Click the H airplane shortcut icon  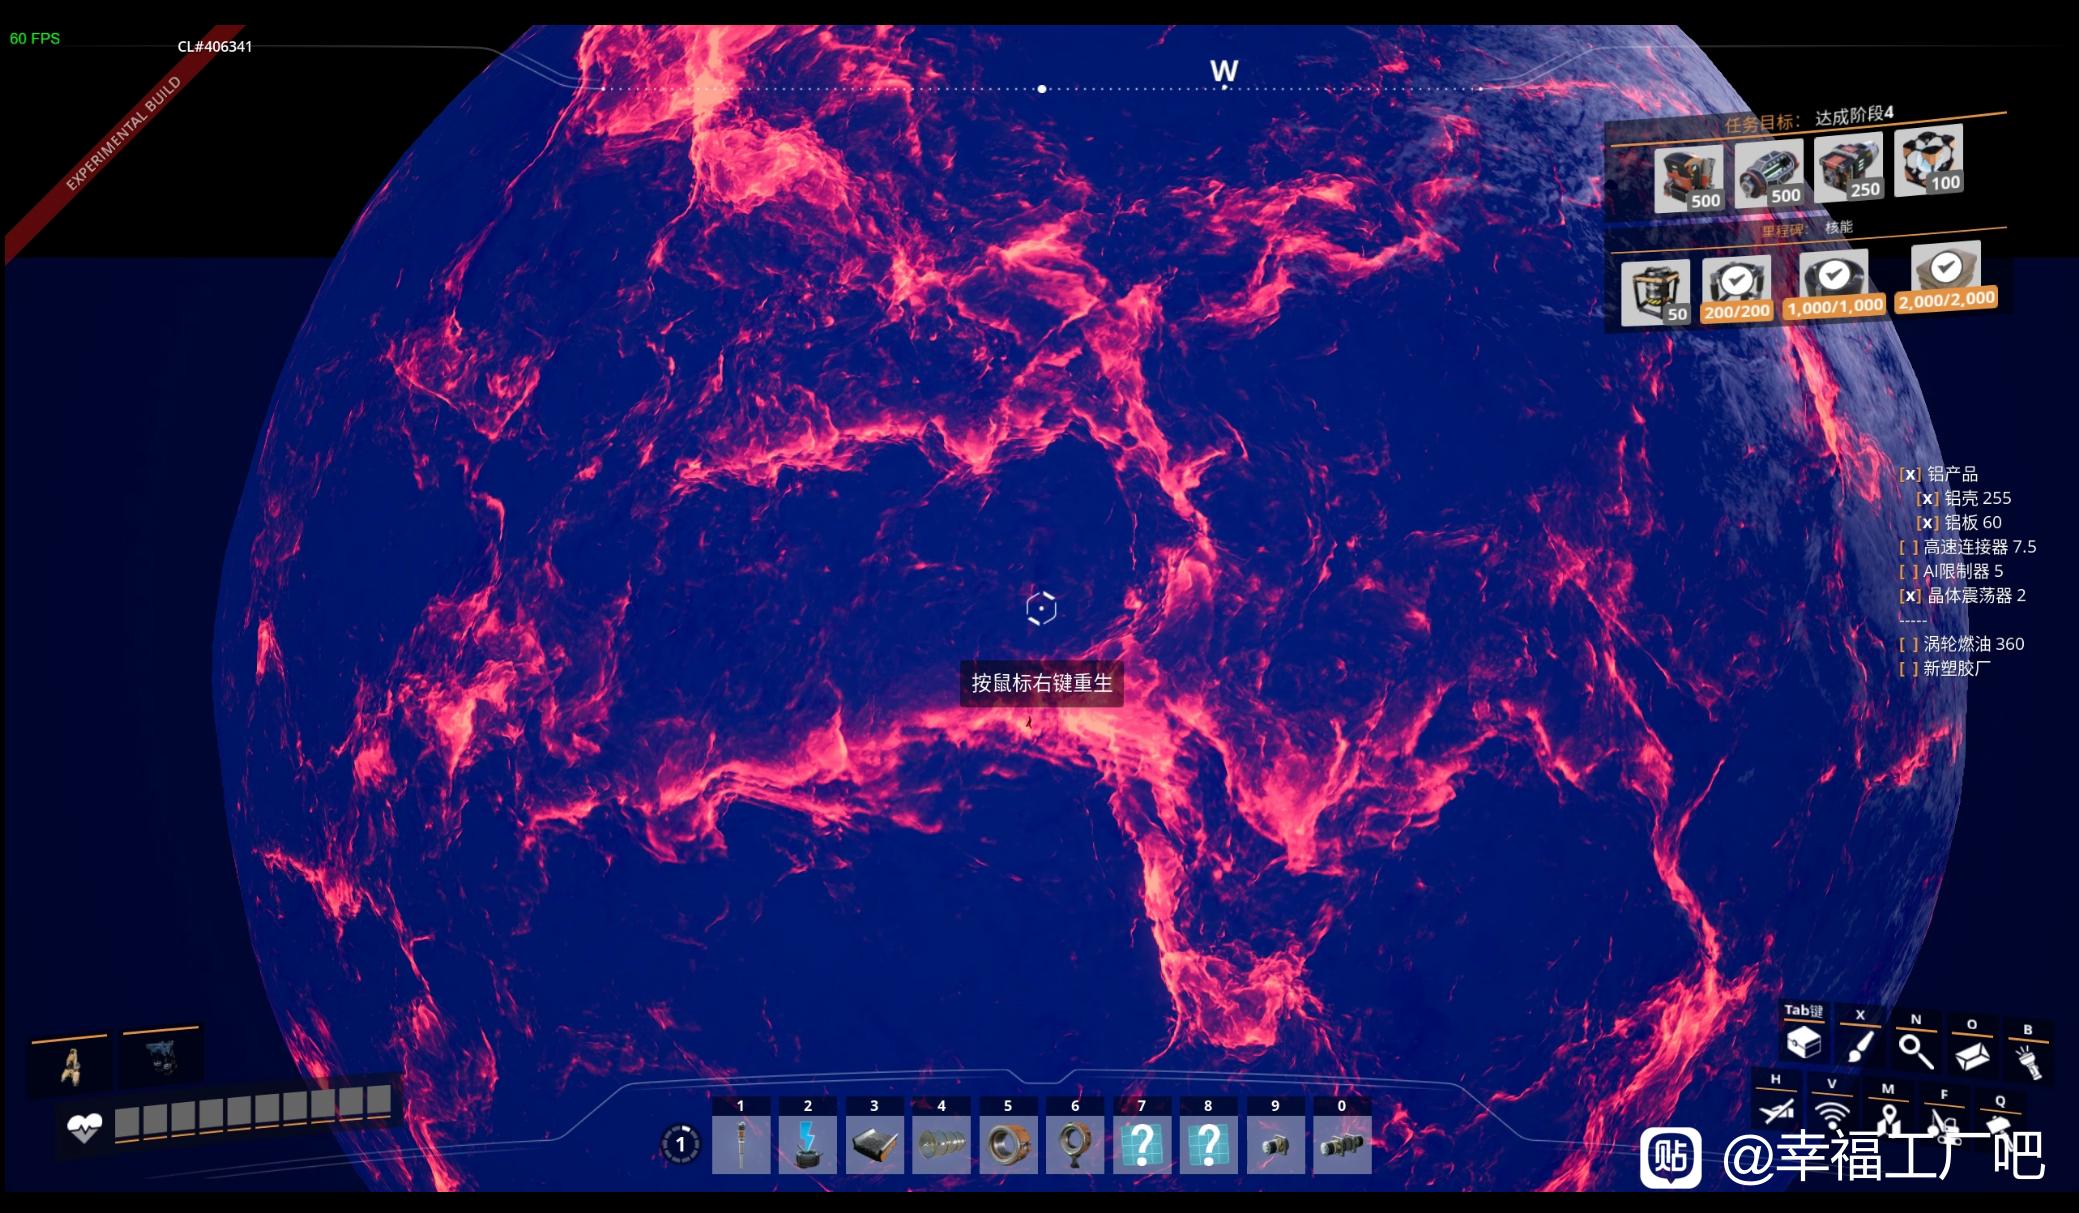point(1776,1110)
